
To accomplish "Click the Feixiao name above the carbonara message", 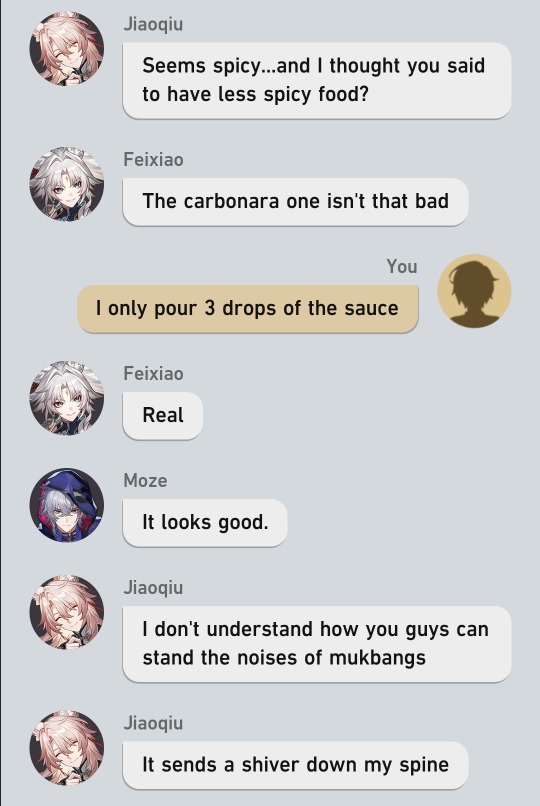I will pos(153,160).
